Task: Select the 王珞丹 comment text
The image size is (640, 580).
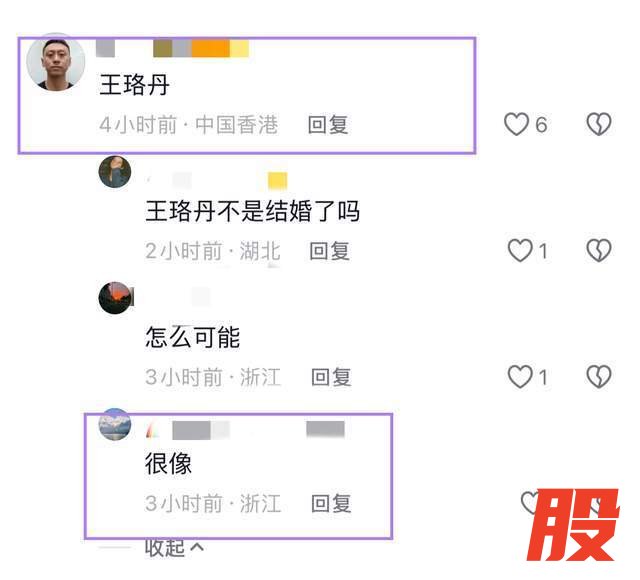Action: coord(134,84)
